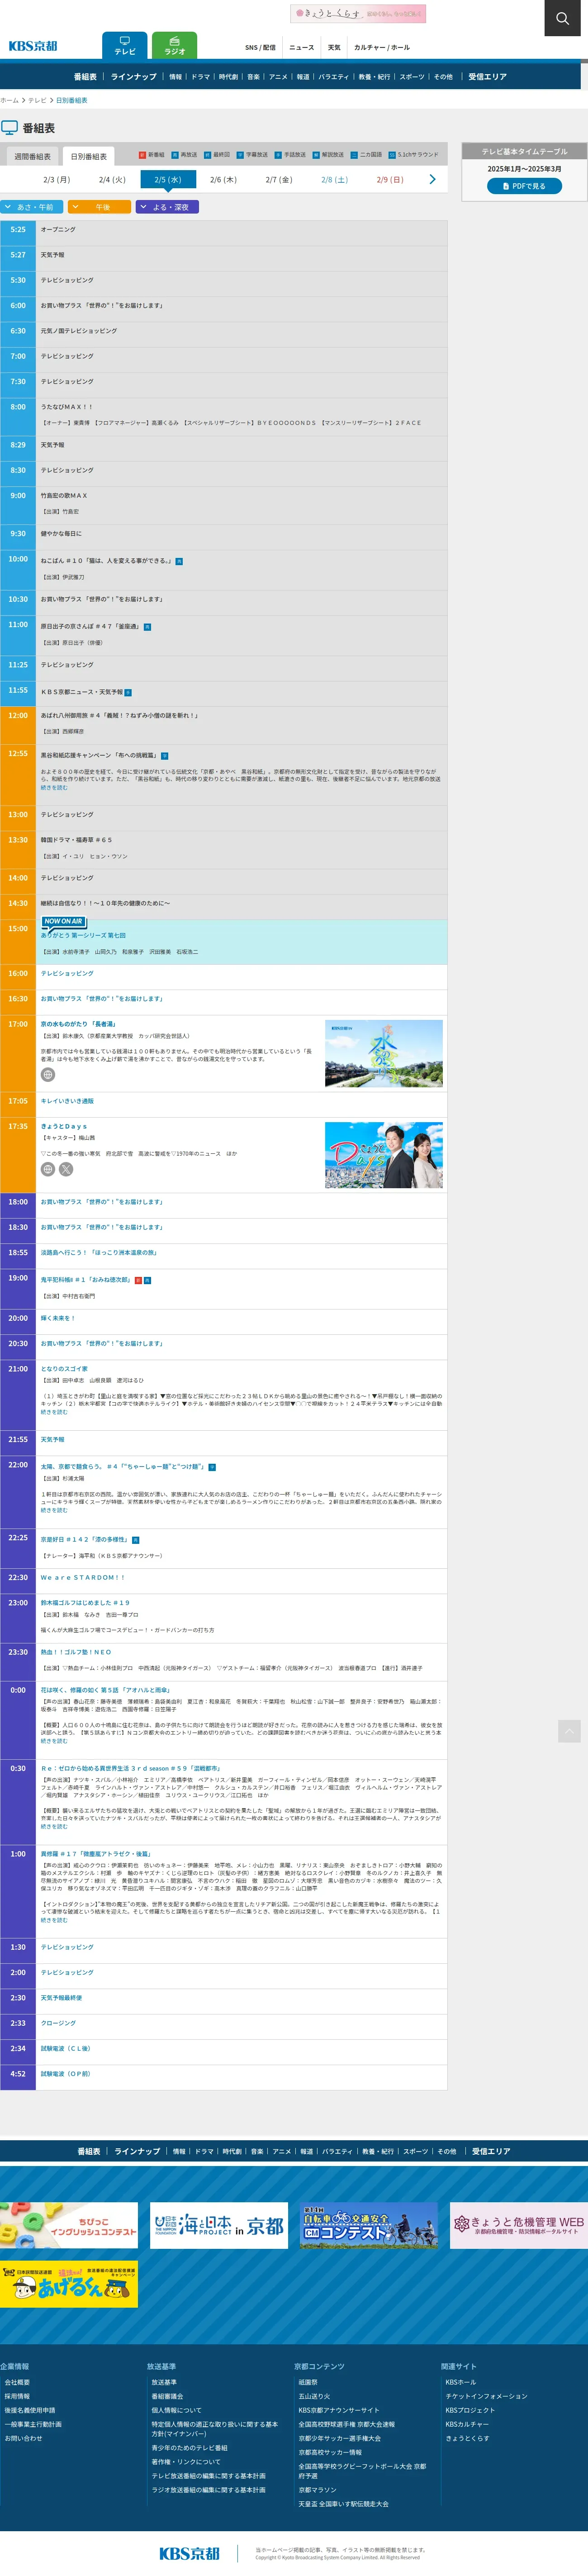Open the きょうと危機管理WEB banner
The image size is (588, 2576).
(x=519, y=2226)
